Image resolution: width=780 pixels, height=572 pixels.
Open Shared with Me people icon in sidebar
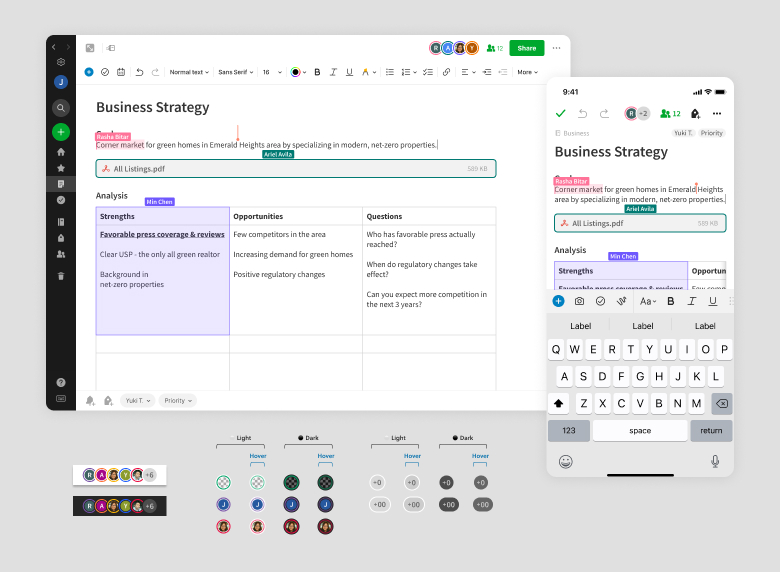pyautogui.click(x=61, y=254)
